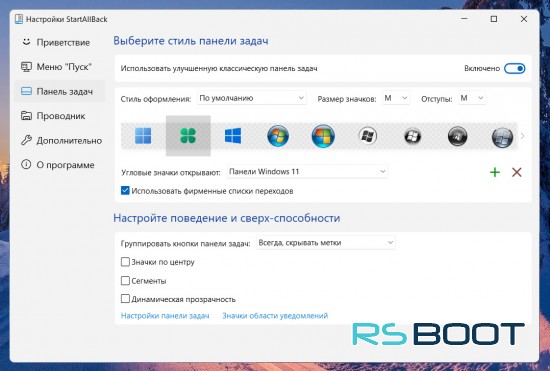550x371 pixels.
Task: Open the Меню "Пуск" section
Action: coord(60,67)
